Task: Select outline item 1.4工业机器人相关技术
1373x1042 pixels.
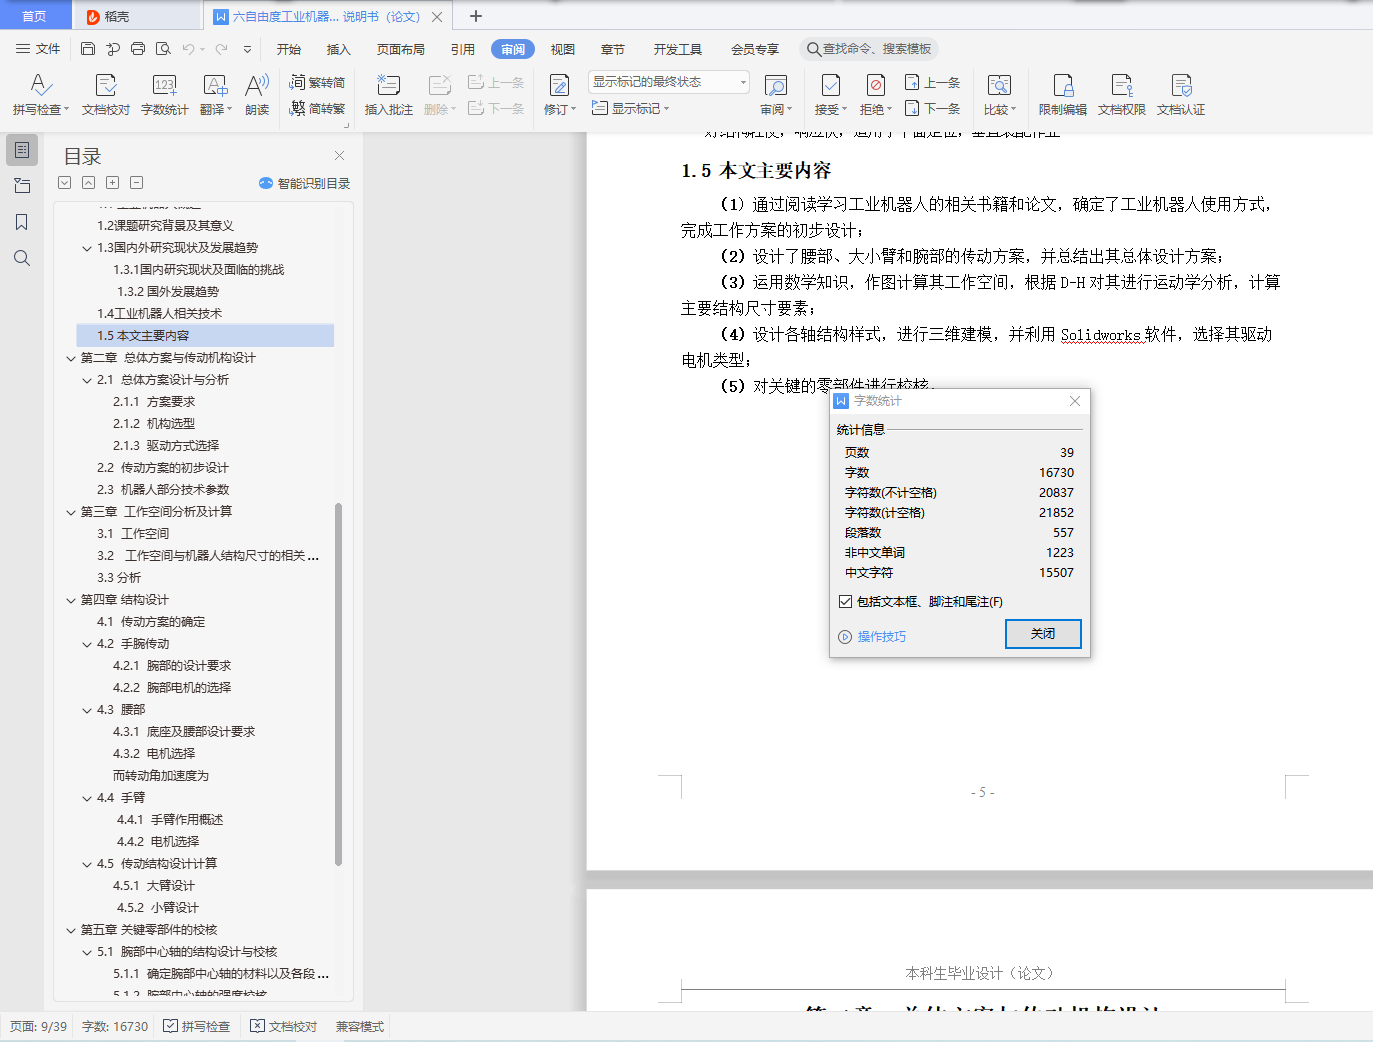Action: coord(160,314)
